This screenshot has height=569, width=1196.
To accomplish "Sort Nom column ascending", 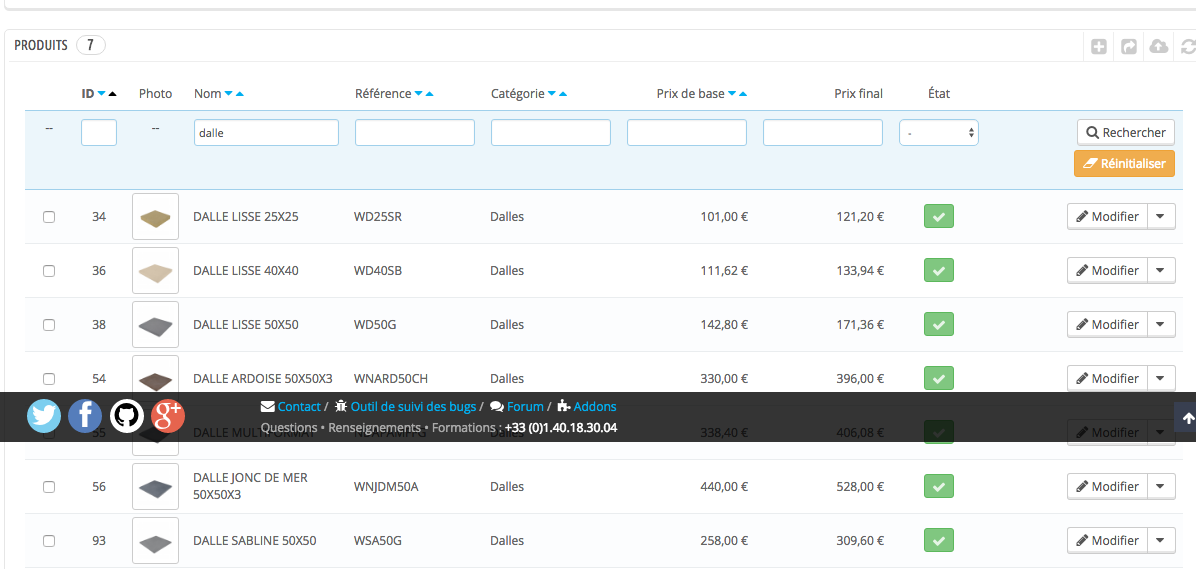I will (240, 94).
